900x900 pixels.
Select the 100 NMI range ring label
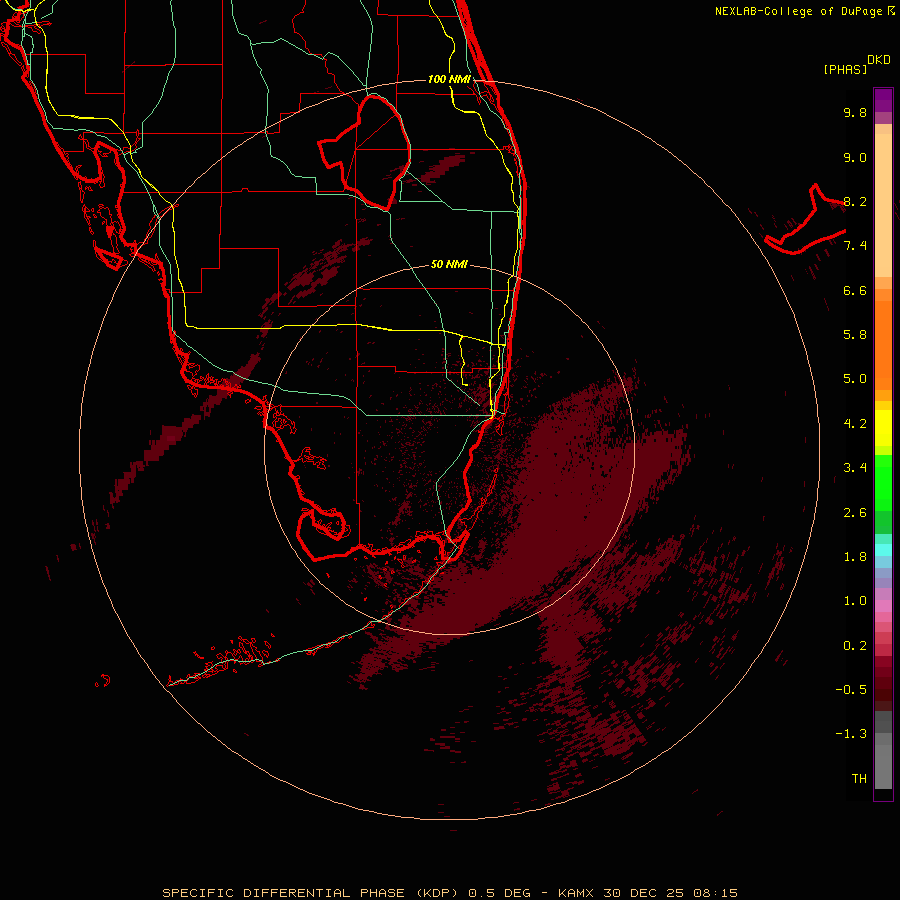coord(449,79)
